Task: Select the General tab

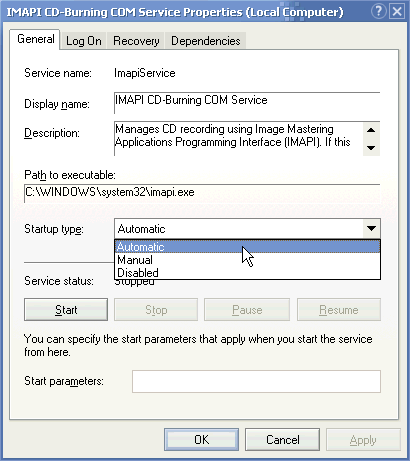Action: [x=35, y=39]
